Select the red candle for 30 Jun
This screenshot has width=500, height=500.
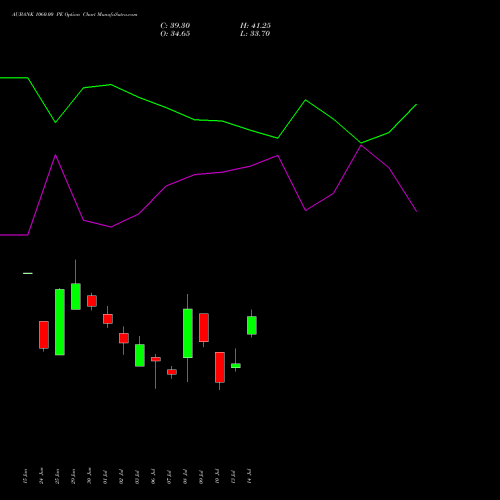(92, 301)
